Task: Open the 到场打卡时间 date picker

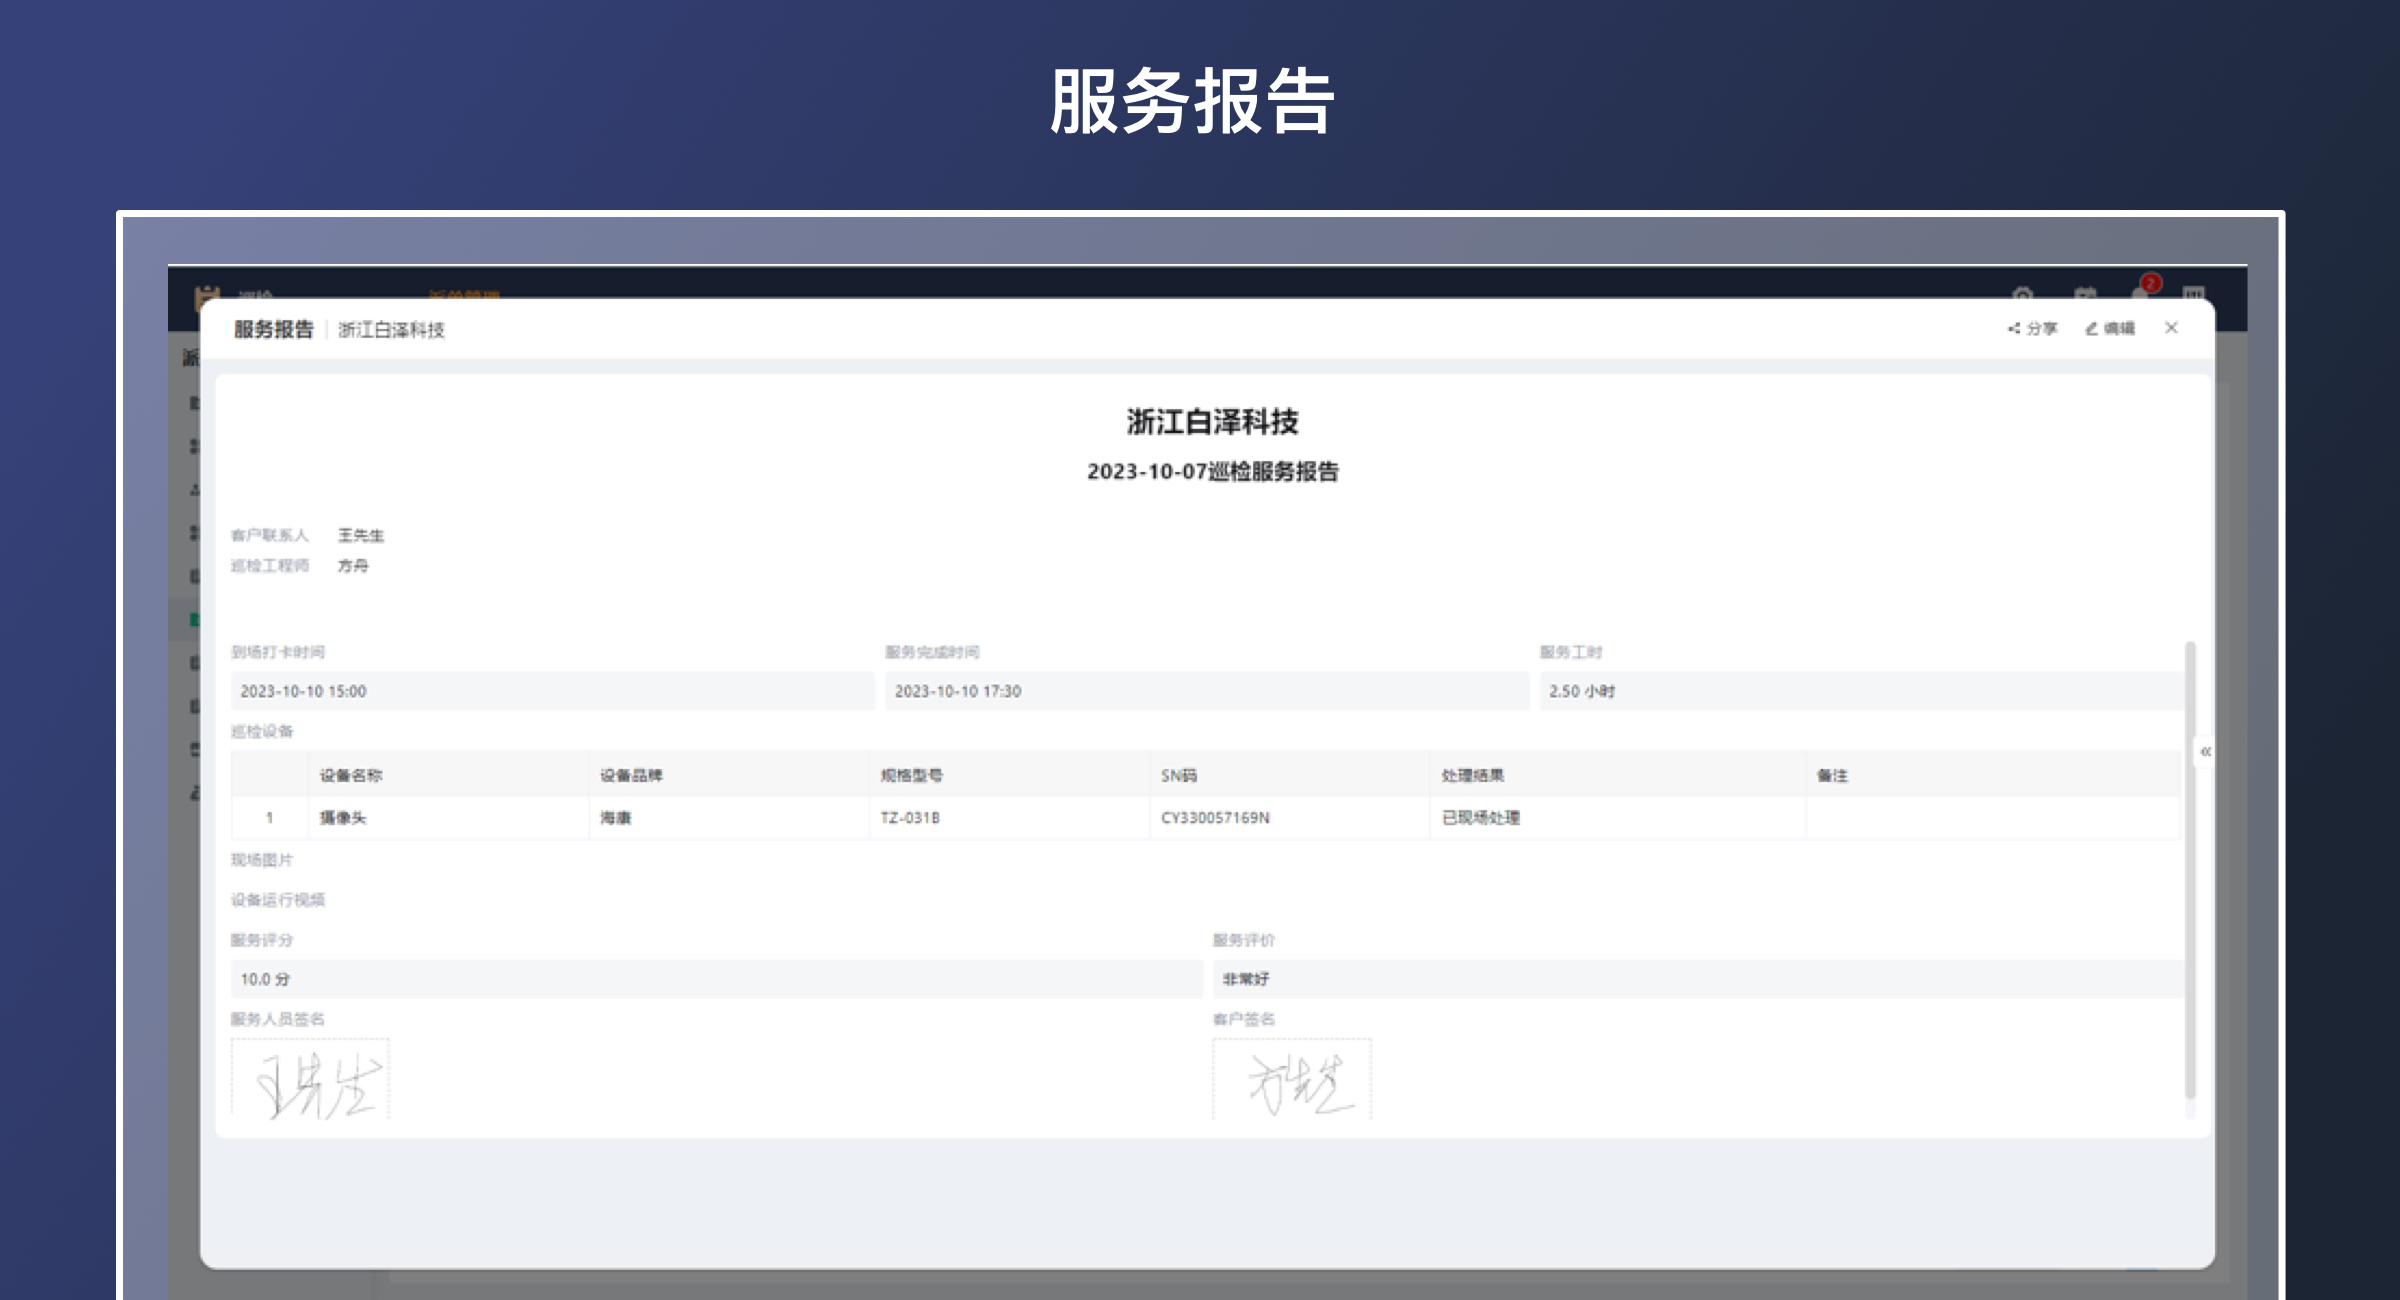Action: coord(550,691)
